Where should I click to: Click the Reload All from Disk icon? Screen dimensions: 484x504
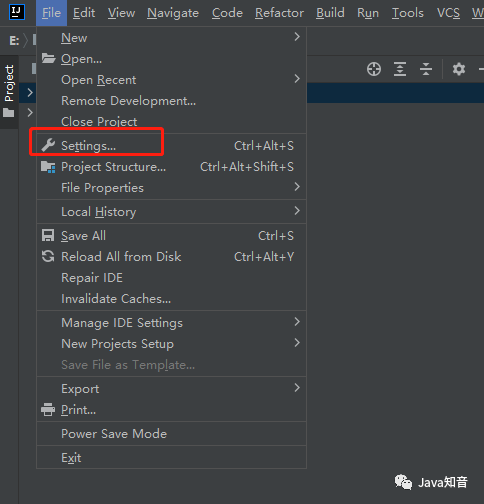click(x=48, y=256)
